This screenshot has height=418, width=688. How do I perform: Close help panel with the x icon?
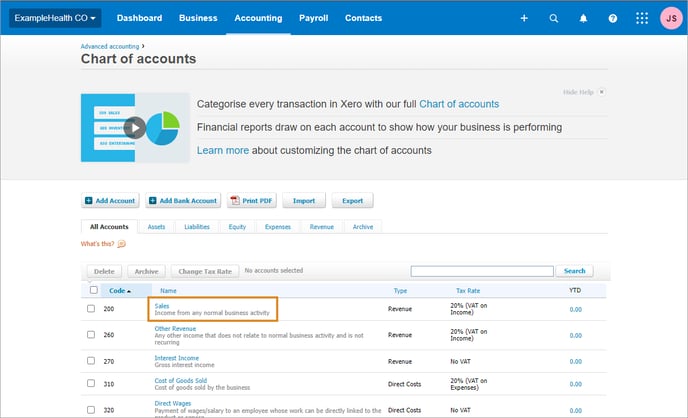(x=602, y=92)
